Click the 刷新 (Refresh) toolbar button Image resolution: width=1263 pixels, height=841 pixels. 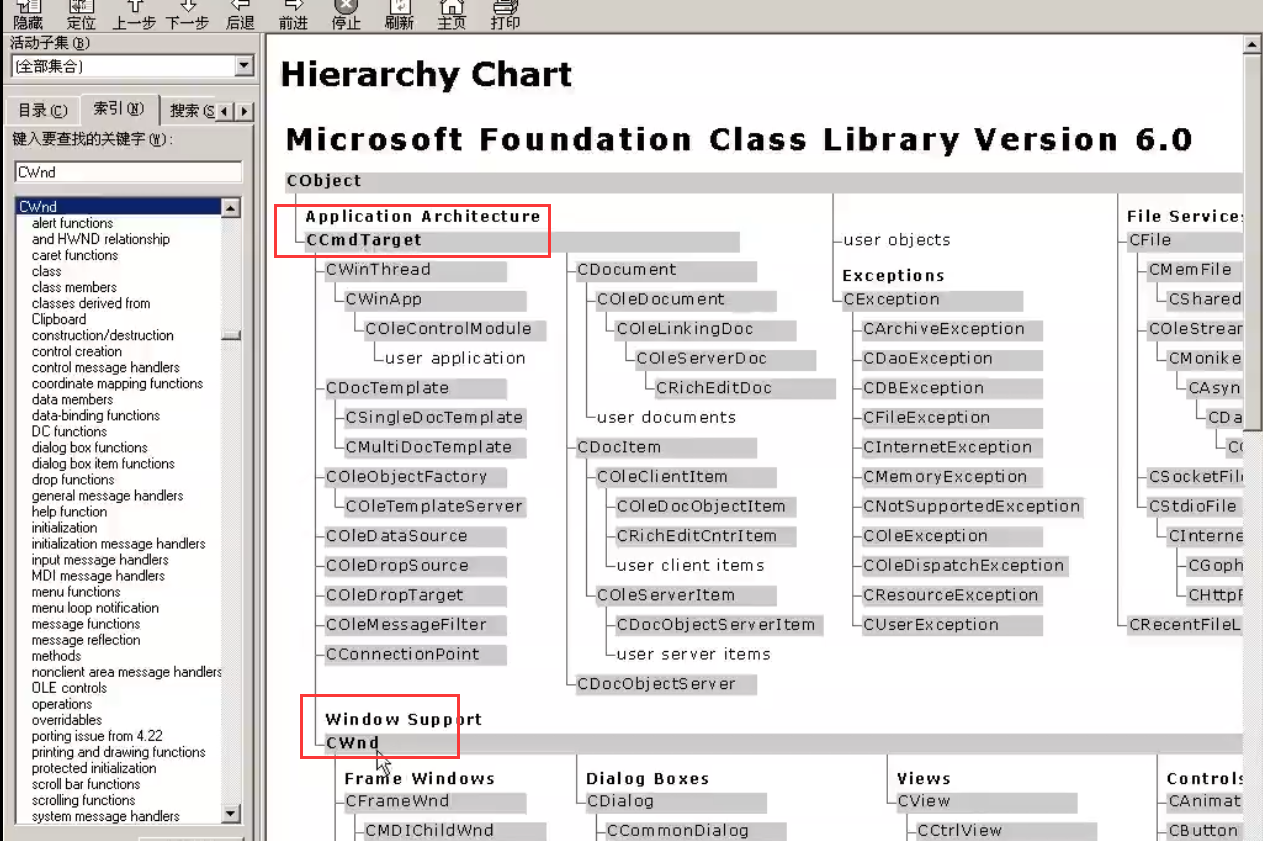(399, 14)
